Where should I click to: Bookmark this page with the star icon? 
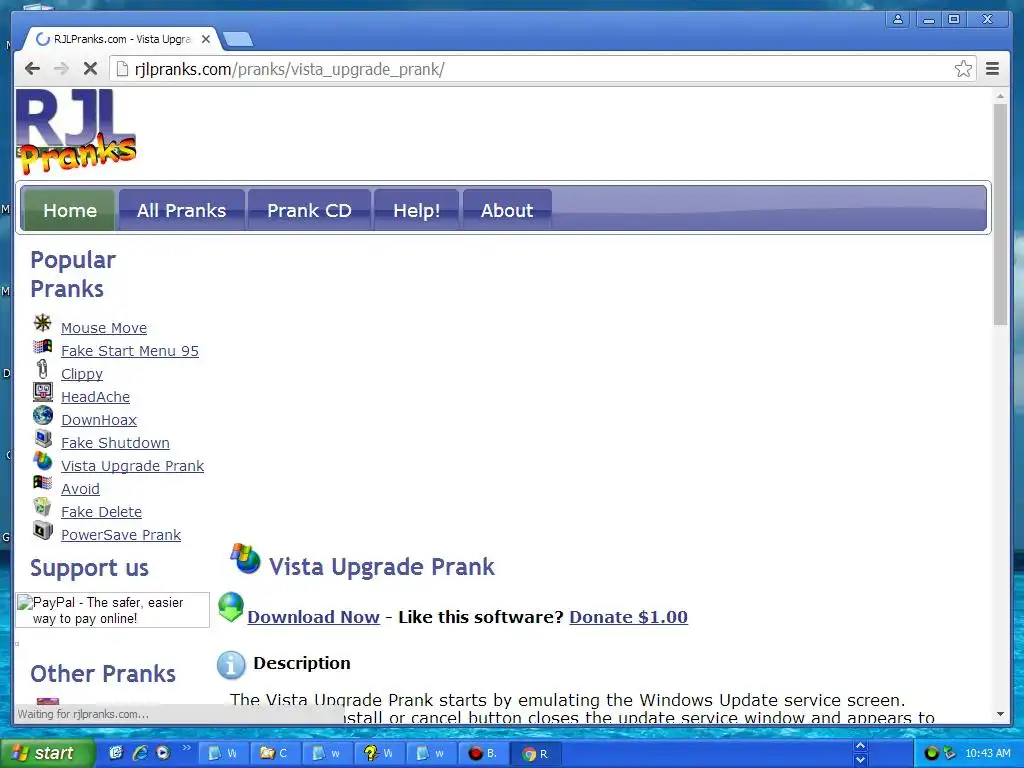tap(963, 69)
